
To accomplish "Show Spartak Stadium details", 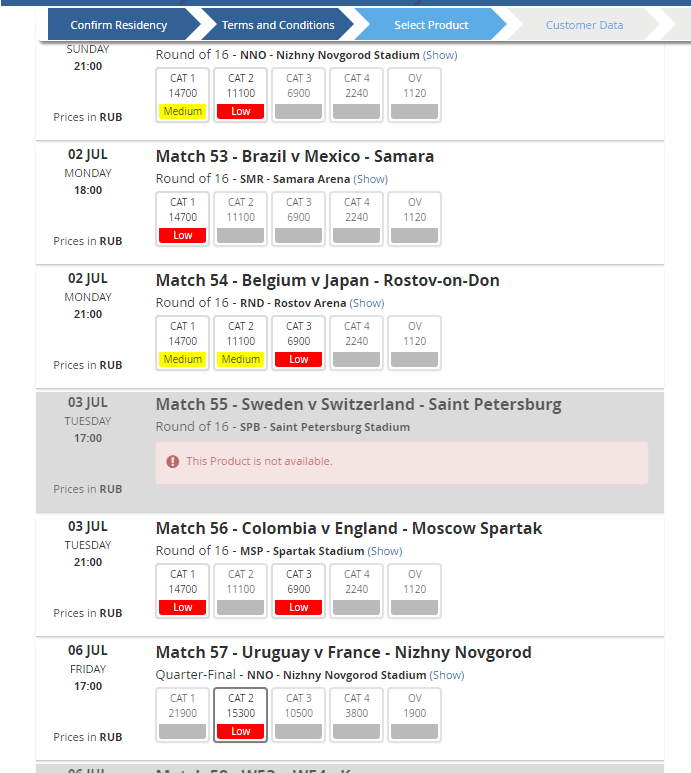I will pyautogui.click(x=385, y=551).
